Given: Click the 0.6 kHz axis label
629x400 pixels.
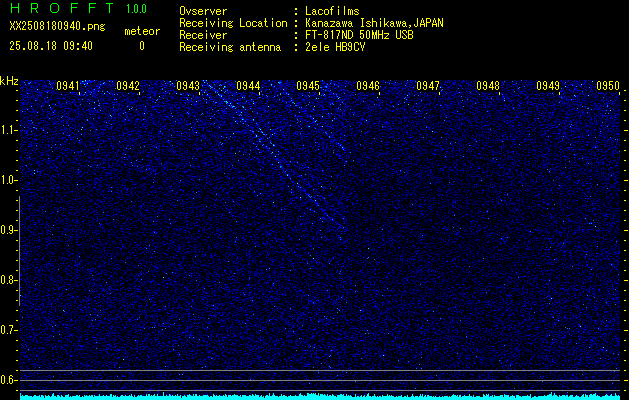Looking at the screenshot, I should [9, 380].
